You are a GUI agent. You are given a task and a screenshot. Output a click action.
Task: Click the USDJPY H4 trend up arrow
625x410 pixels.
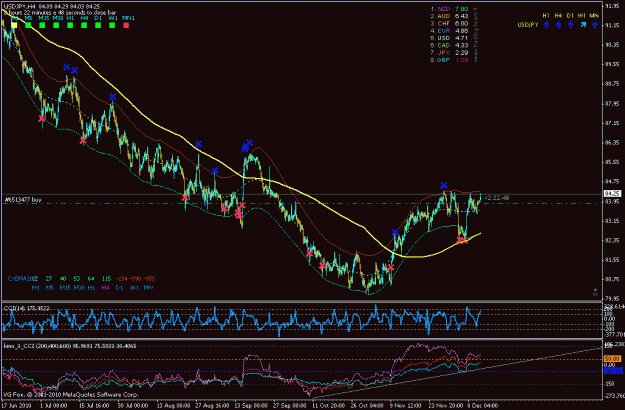point(558,25)
